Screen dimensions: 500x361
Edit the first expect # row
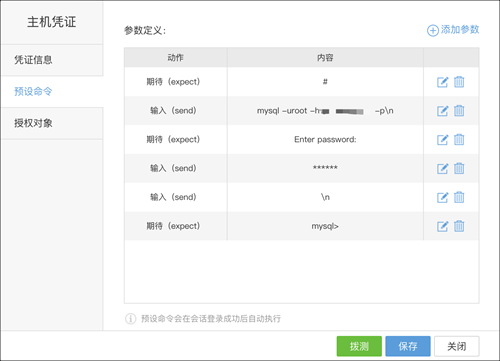pyautogui.click(x=442, y=82)
